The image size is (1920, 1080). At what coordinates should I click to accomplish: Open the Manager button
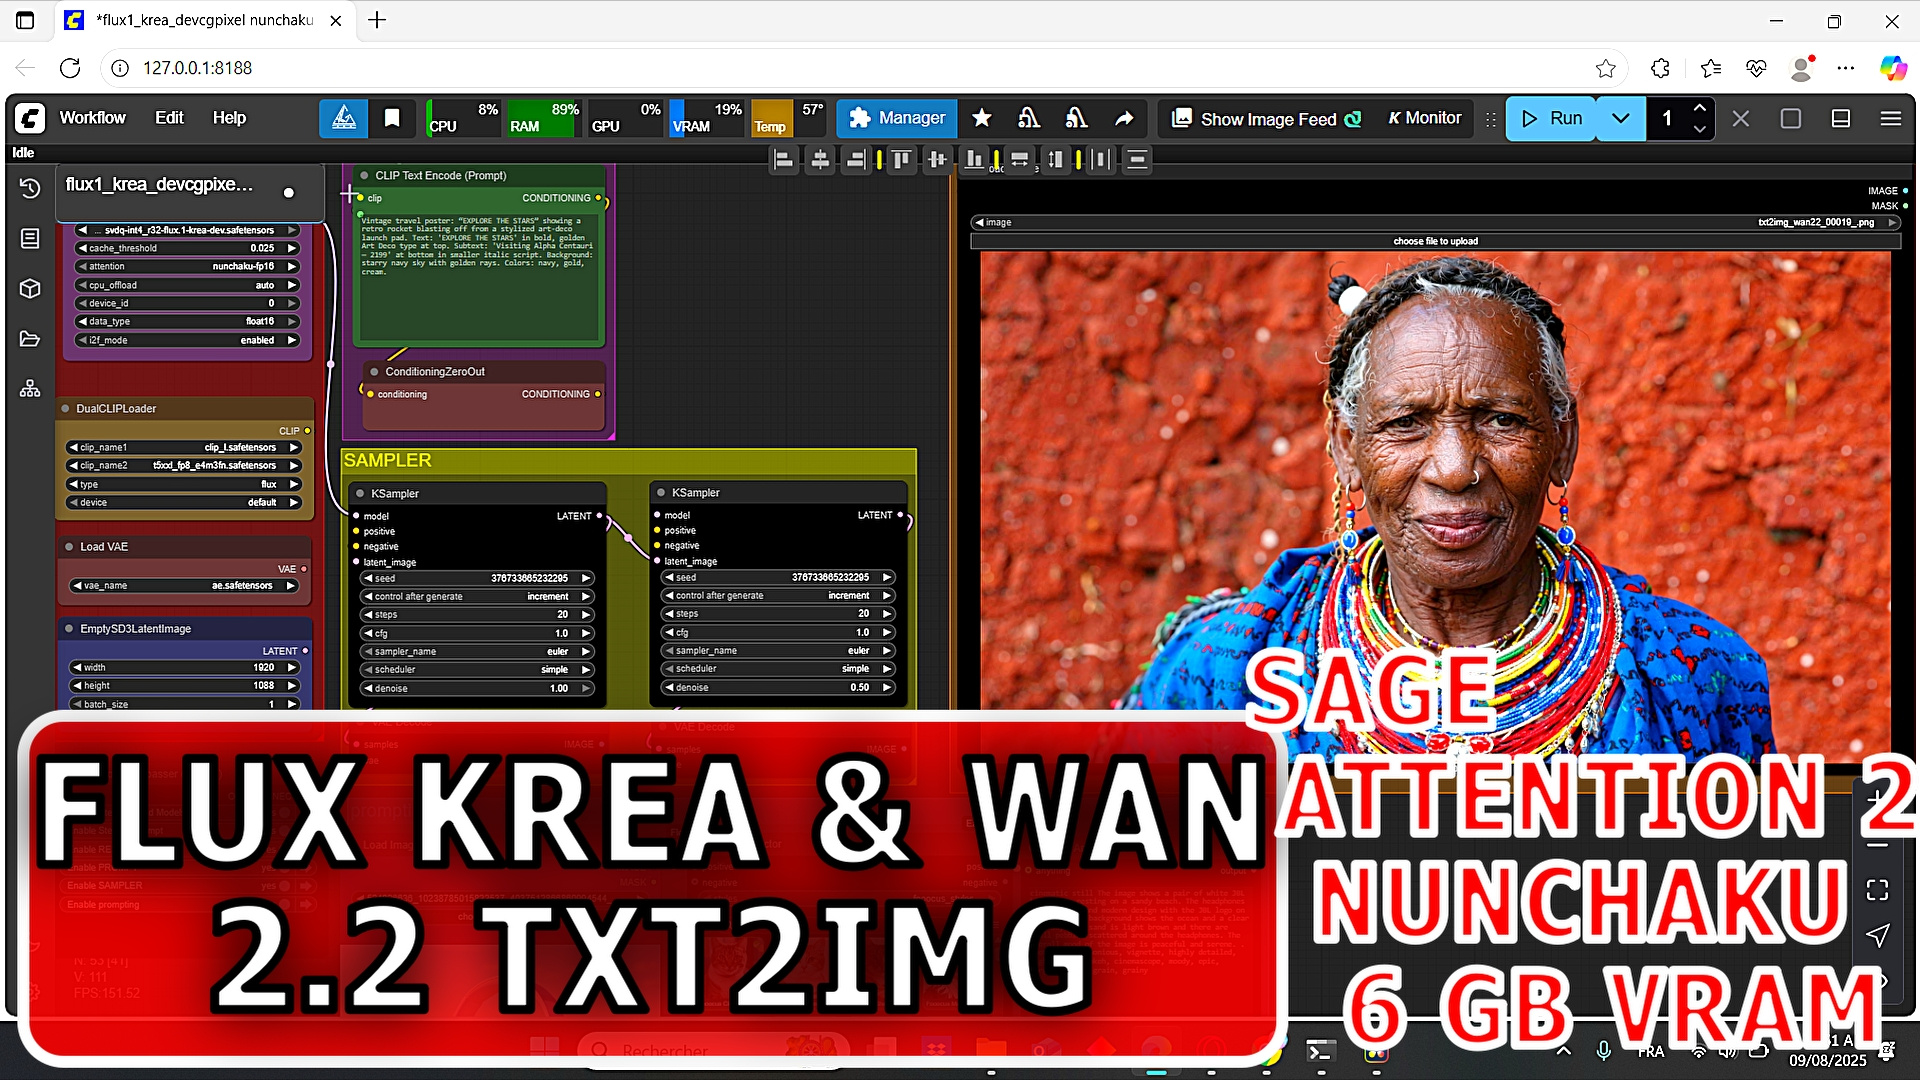click(x=897, y=118)
